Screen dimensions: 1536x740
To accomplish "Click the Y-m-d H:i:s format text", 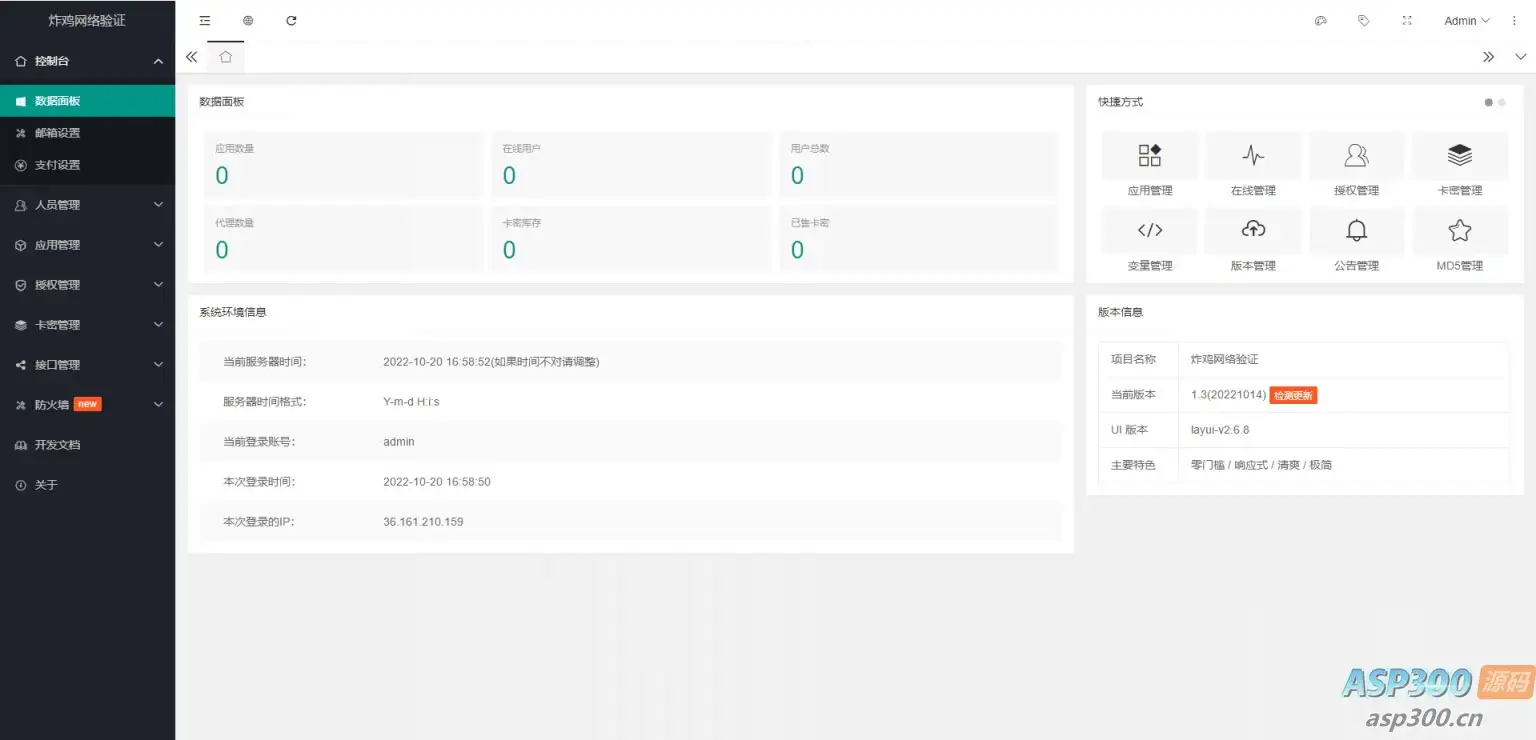I will click(411, 402).
